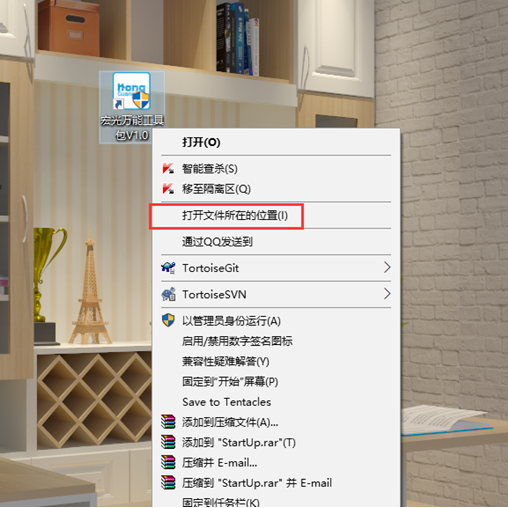Select the 宏光万能工具包V1.0 desktop shortcut icon
Screen dimensions: 508x508
pyautogui.click(x=132, y=107)
